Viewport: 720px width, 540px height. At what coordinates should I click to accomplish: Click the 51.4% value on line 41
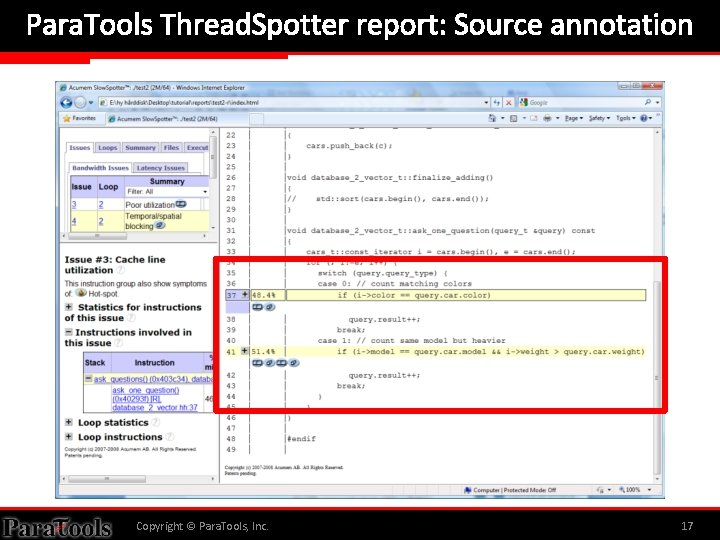tap(264, 352)
